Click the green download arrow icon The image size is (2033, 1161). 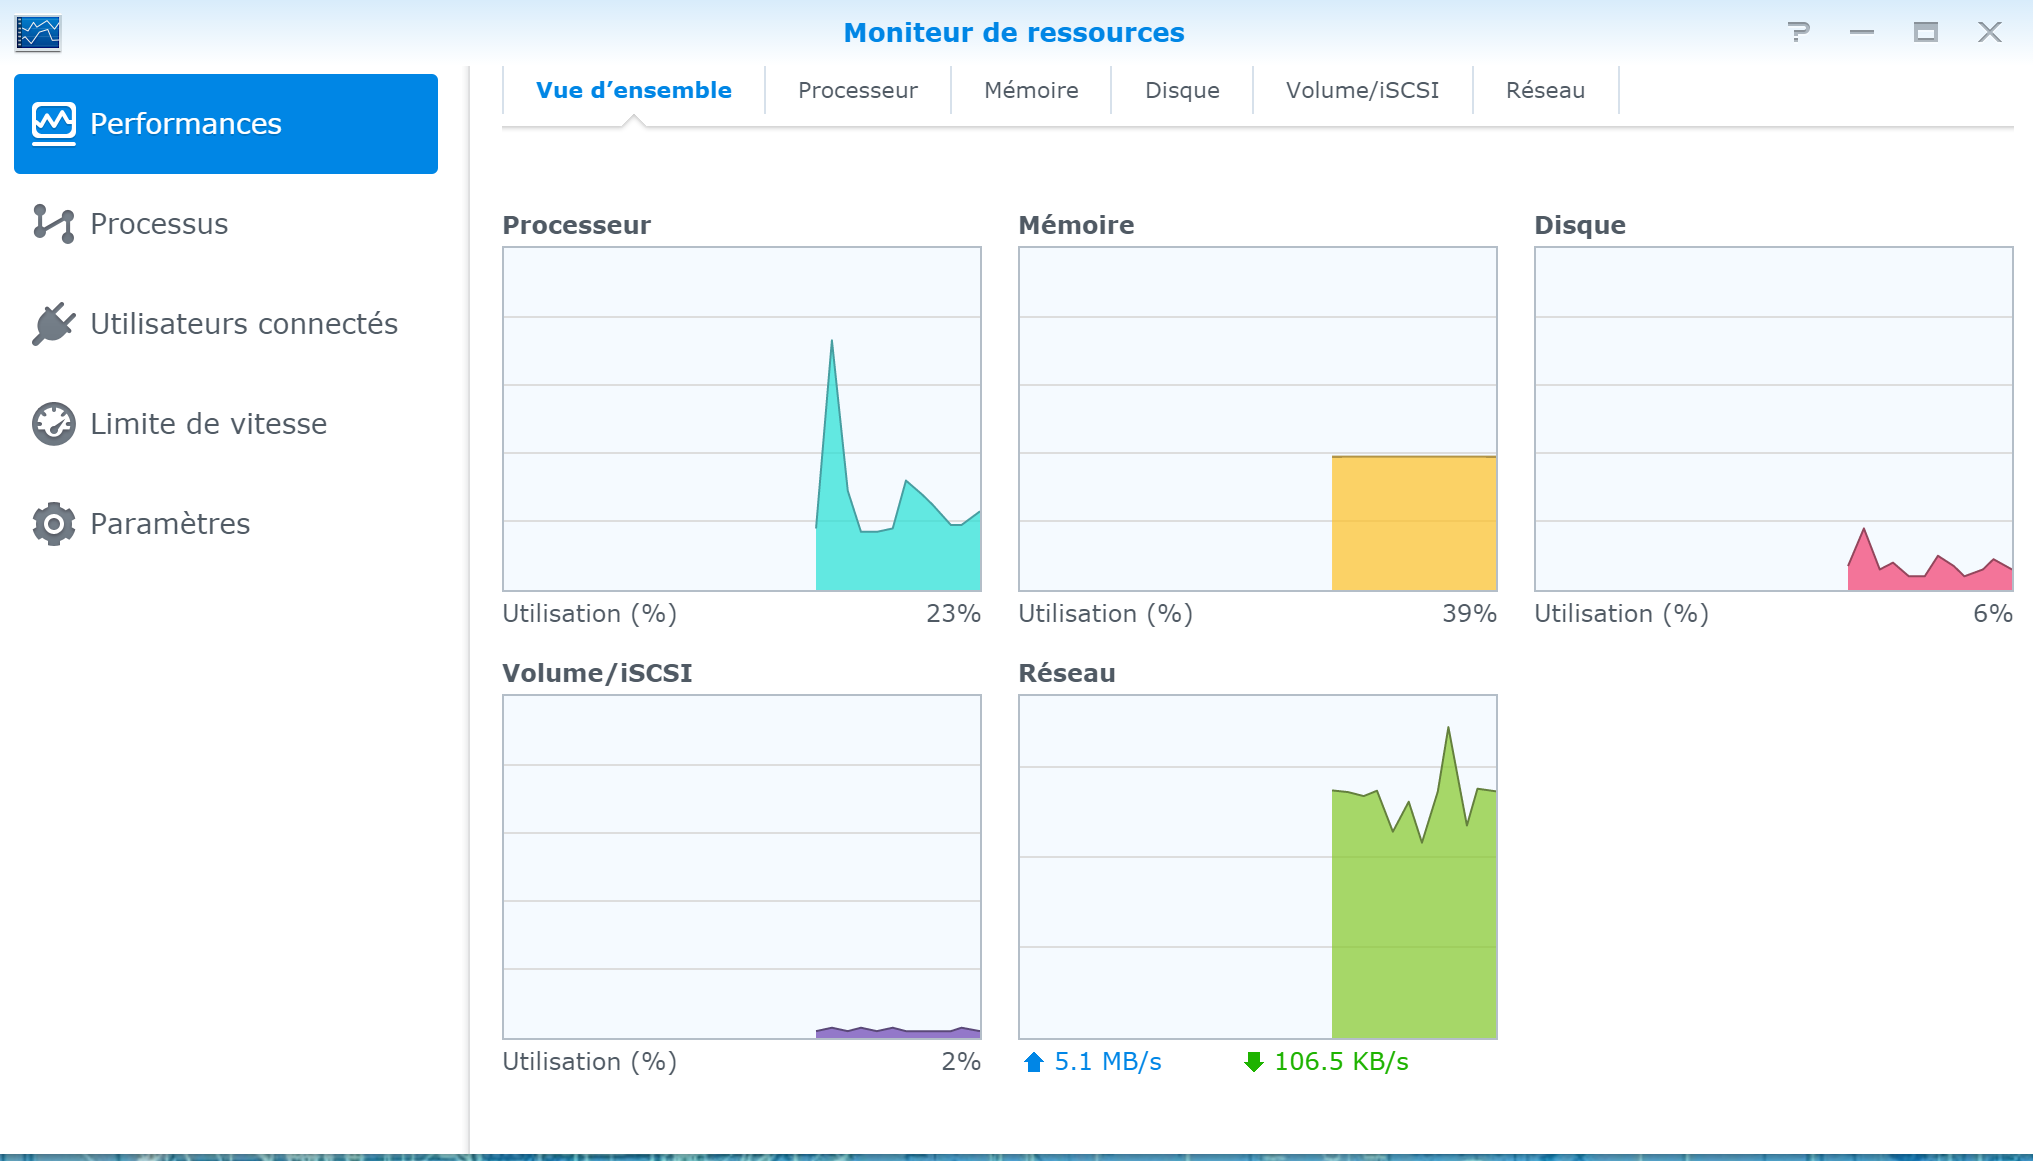click(1253, 1062)
